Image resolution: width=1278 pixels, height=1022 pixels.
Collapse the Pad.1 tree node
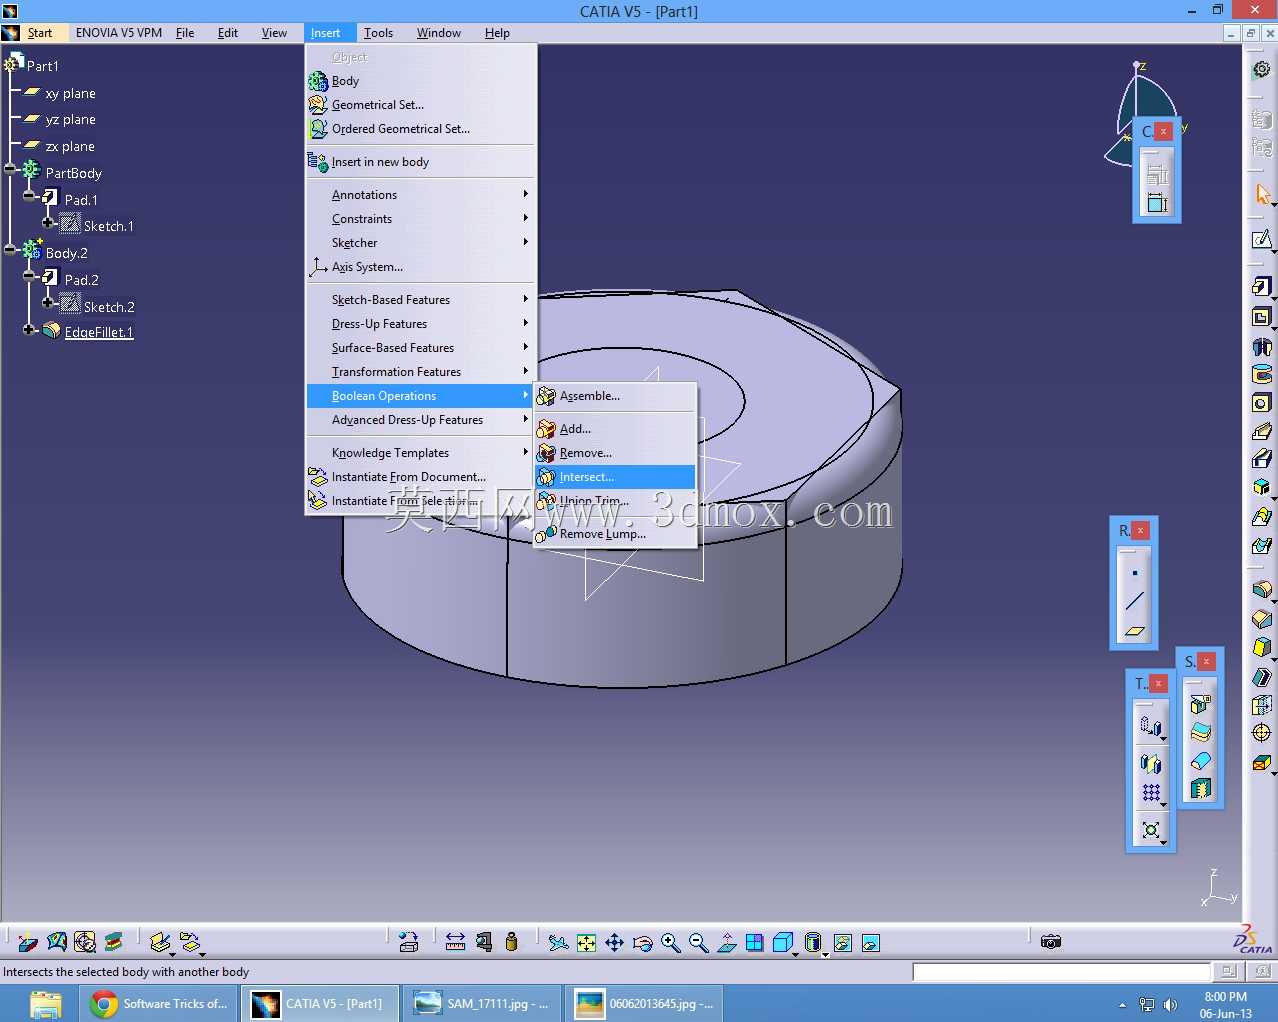pos(29,196)
